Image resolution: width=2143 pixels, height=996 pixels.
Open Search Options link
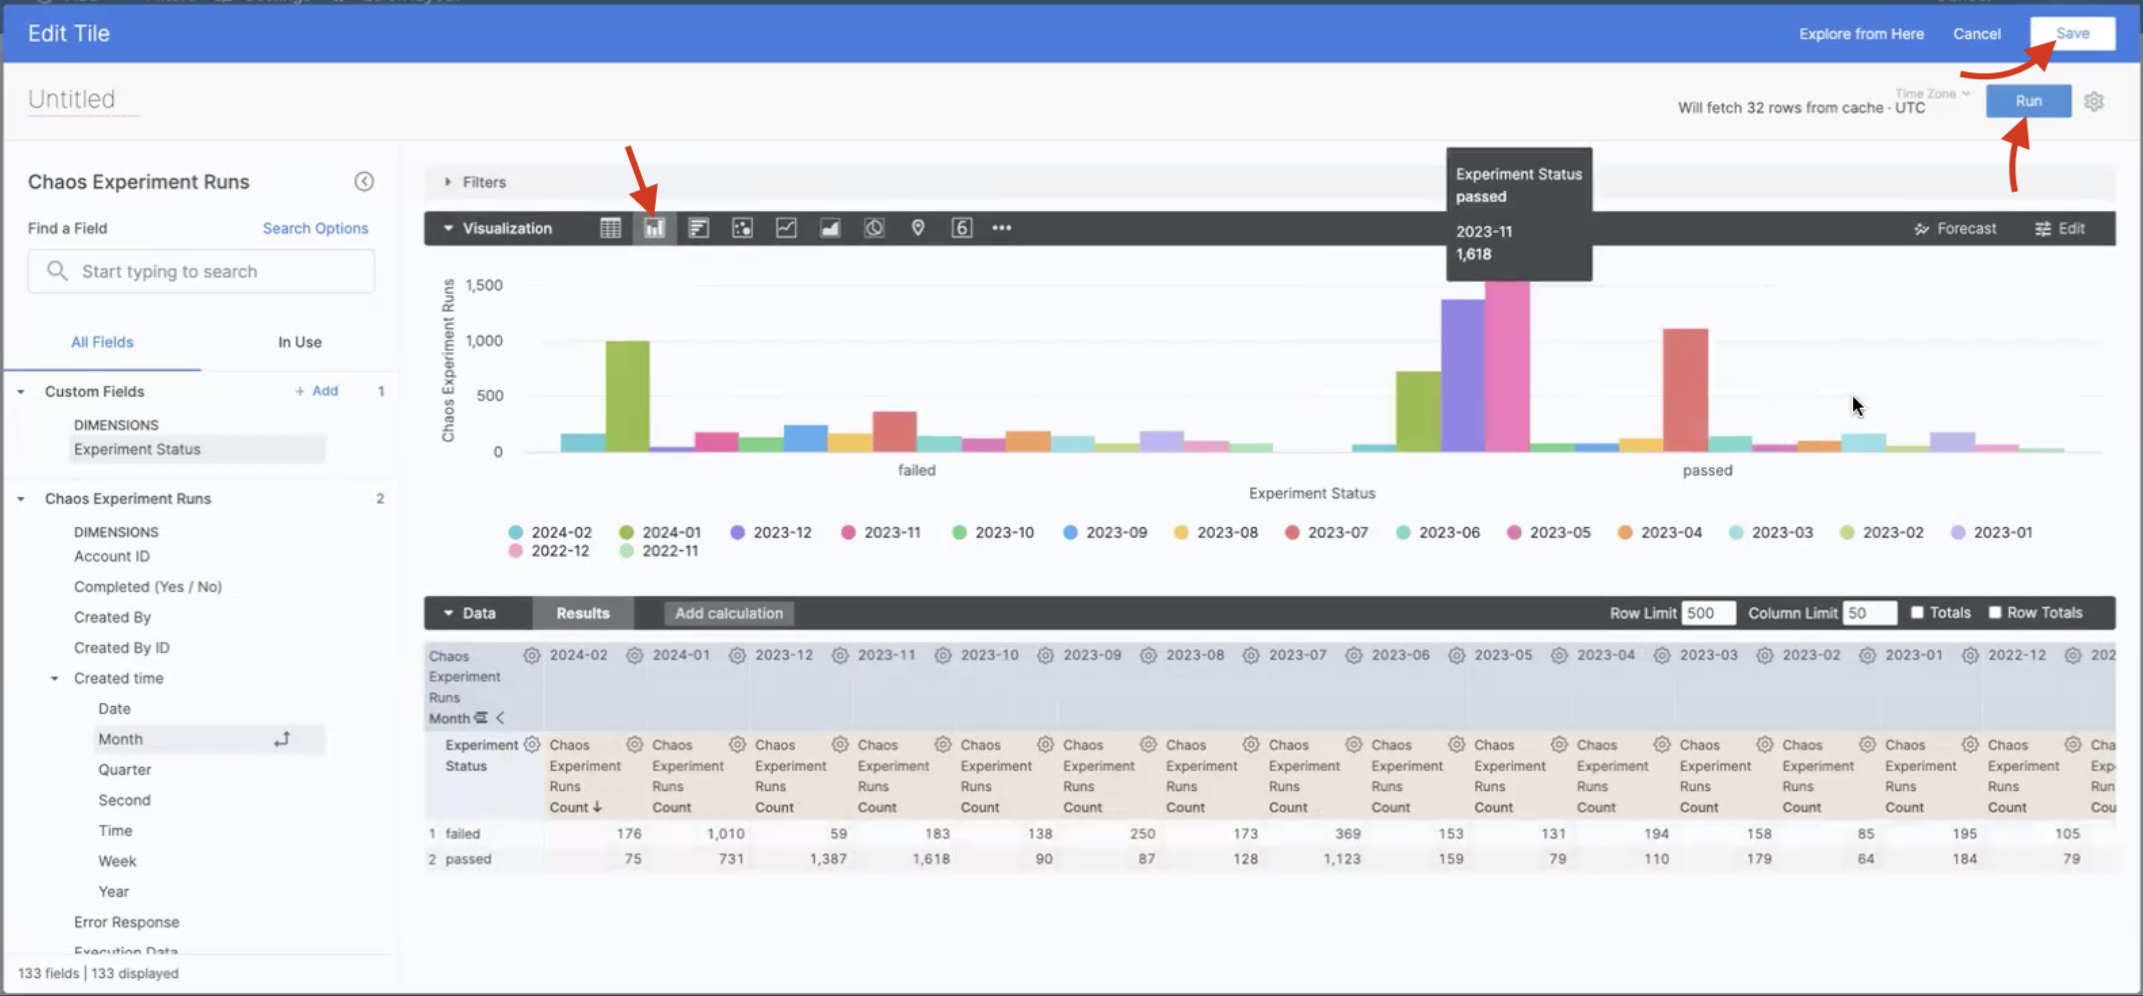coord(315,228)
